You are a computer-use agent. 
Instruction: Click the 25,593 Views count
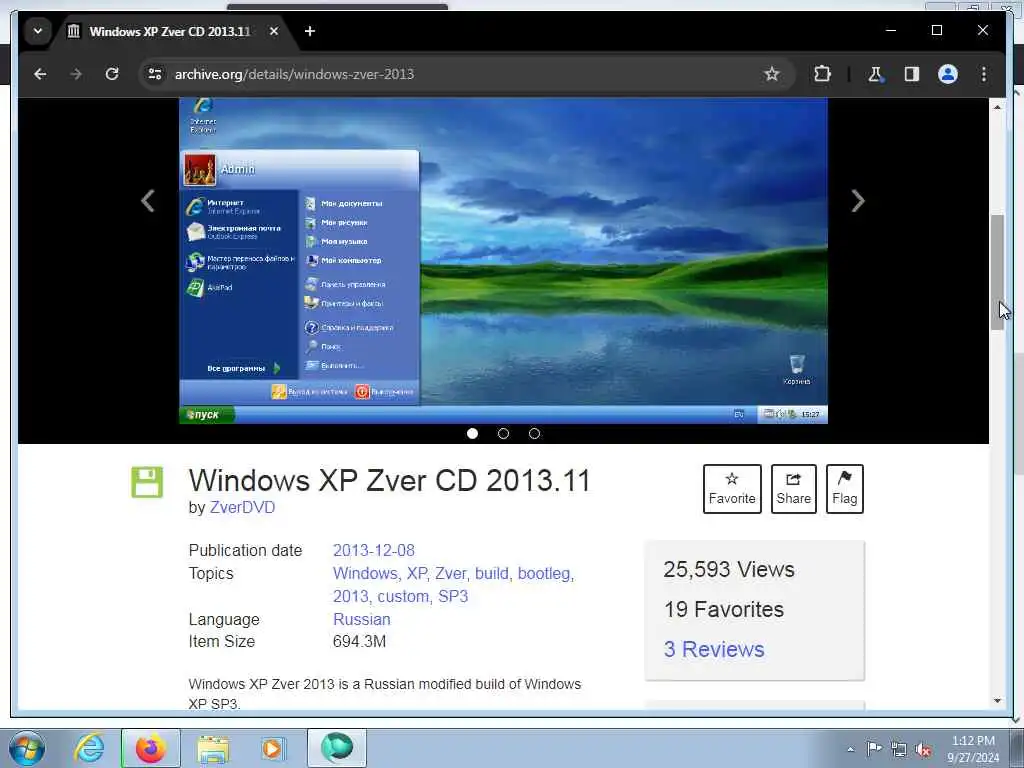[729, 569]
